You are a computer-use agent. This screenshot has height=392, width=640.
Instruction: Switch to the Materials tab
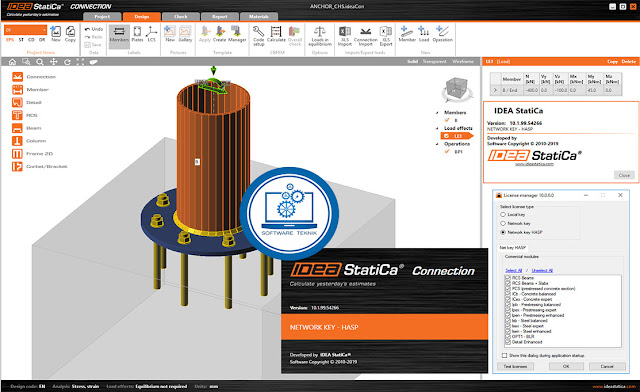coord(259,17)
